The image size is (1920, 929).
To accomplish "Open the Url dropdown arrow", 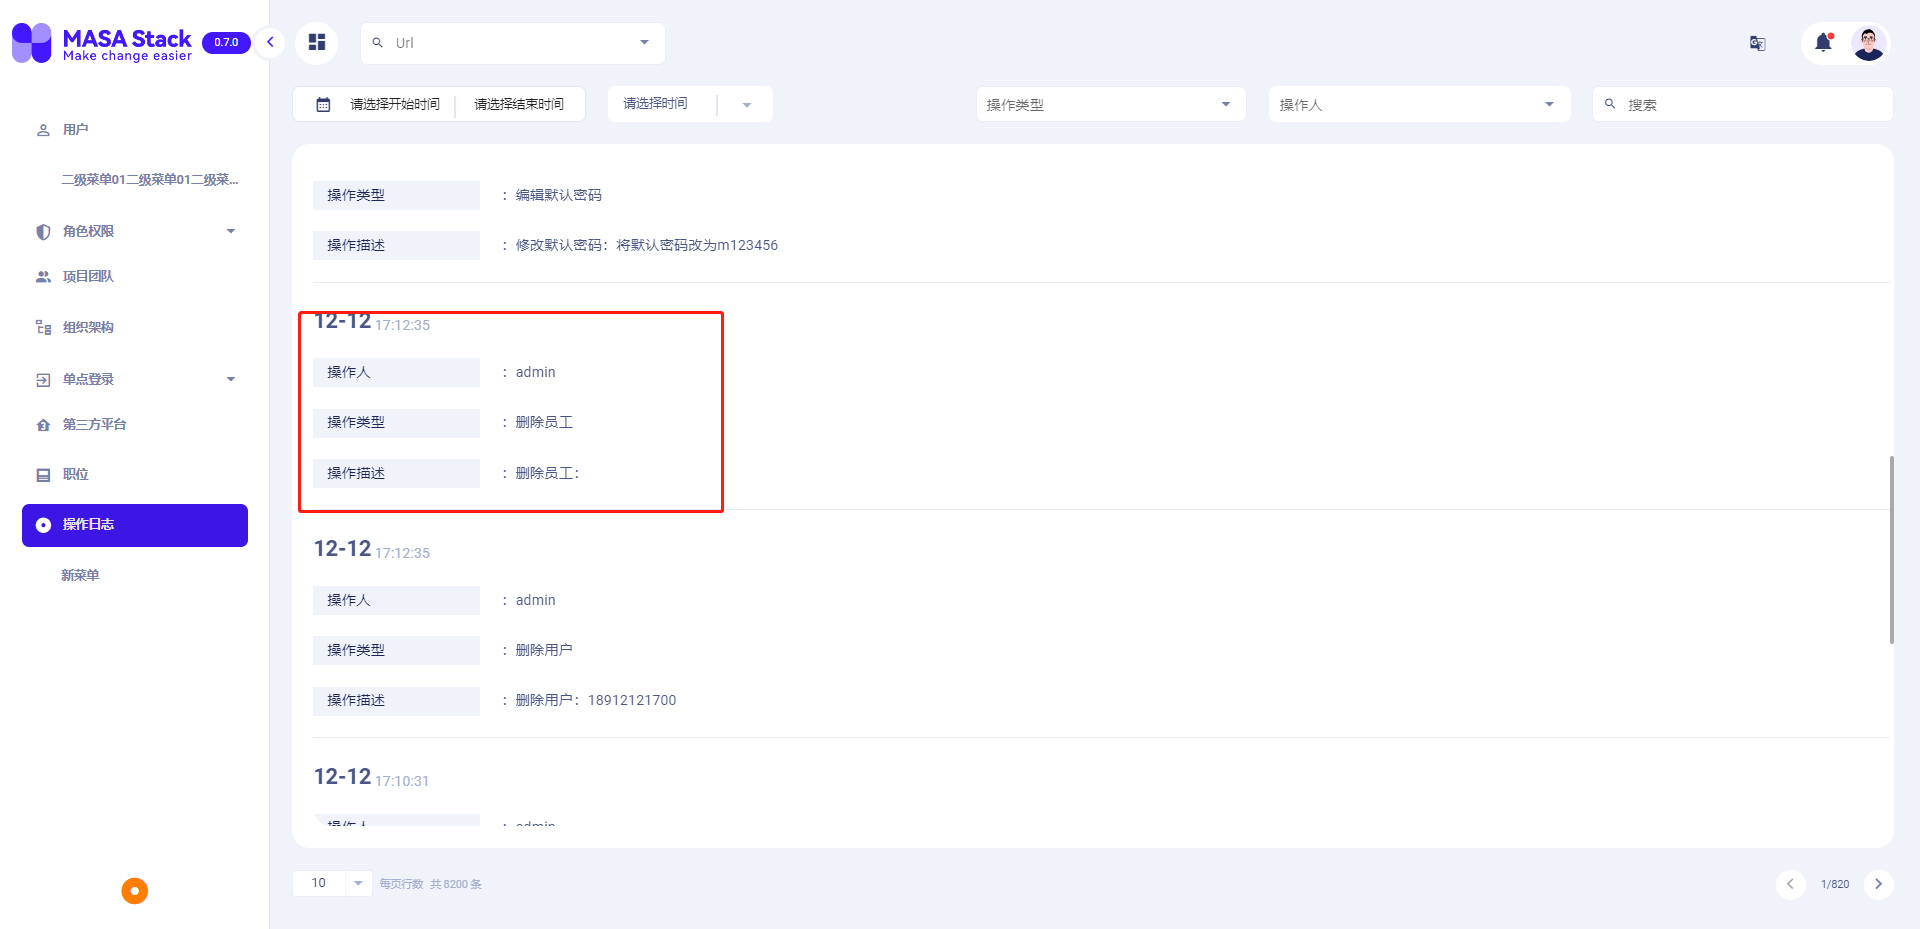I will 644,43.
